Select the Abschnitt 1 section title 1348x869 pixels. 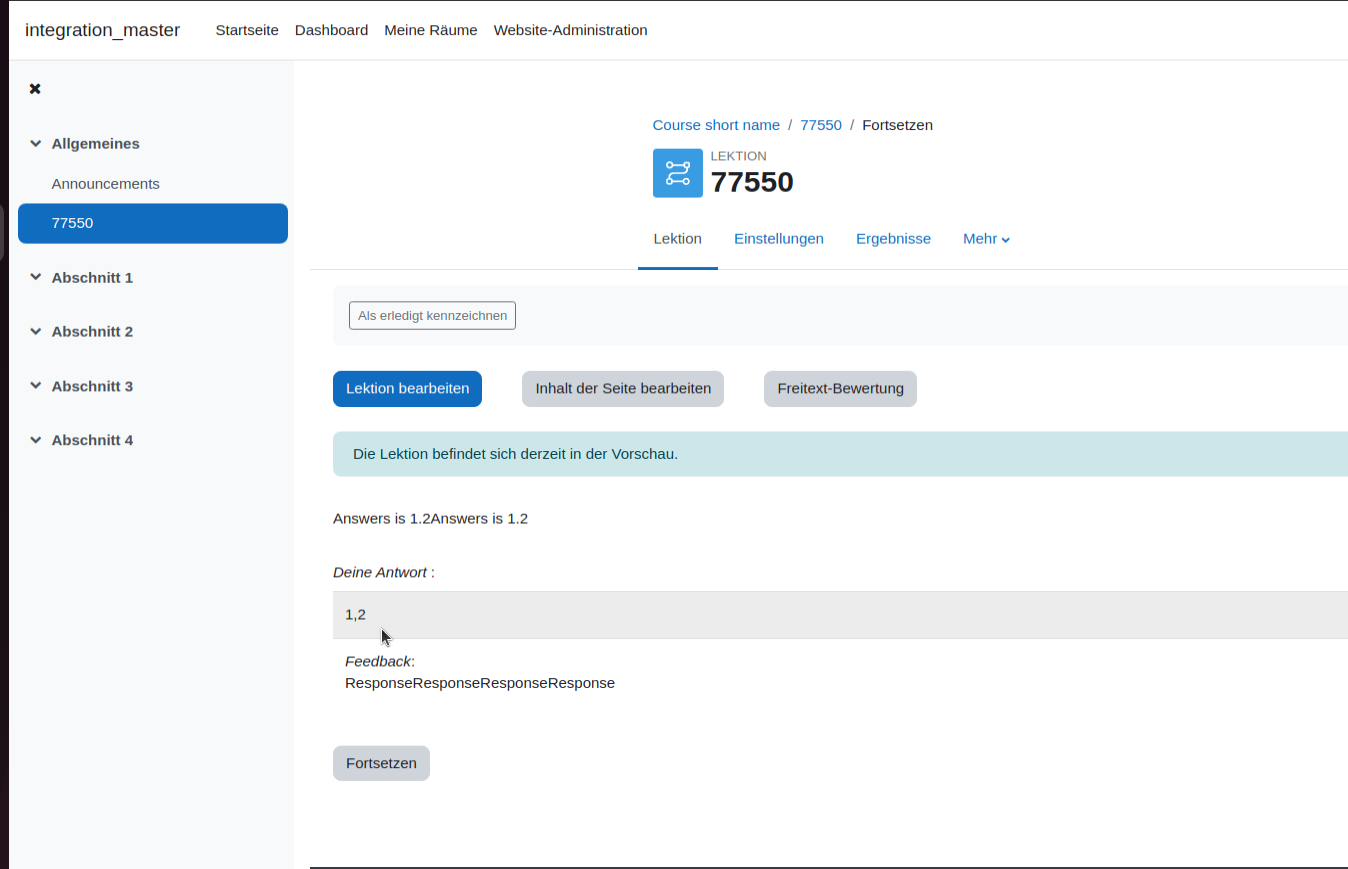(x=92, y=278)
